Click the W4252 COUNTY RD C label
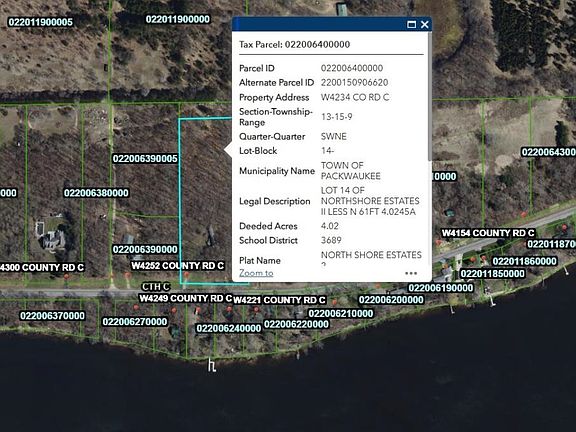The image size is (576, 432). point(178,266)
